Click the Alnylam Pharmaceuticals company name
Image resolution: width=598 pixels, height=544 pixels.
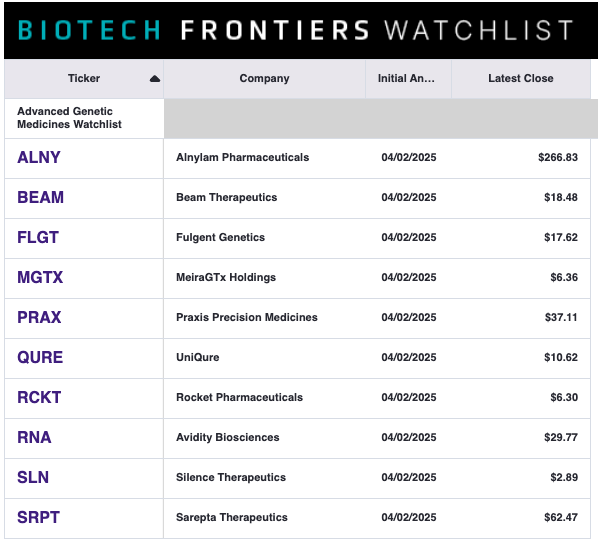pyautogui.click(x=243, y=157)
